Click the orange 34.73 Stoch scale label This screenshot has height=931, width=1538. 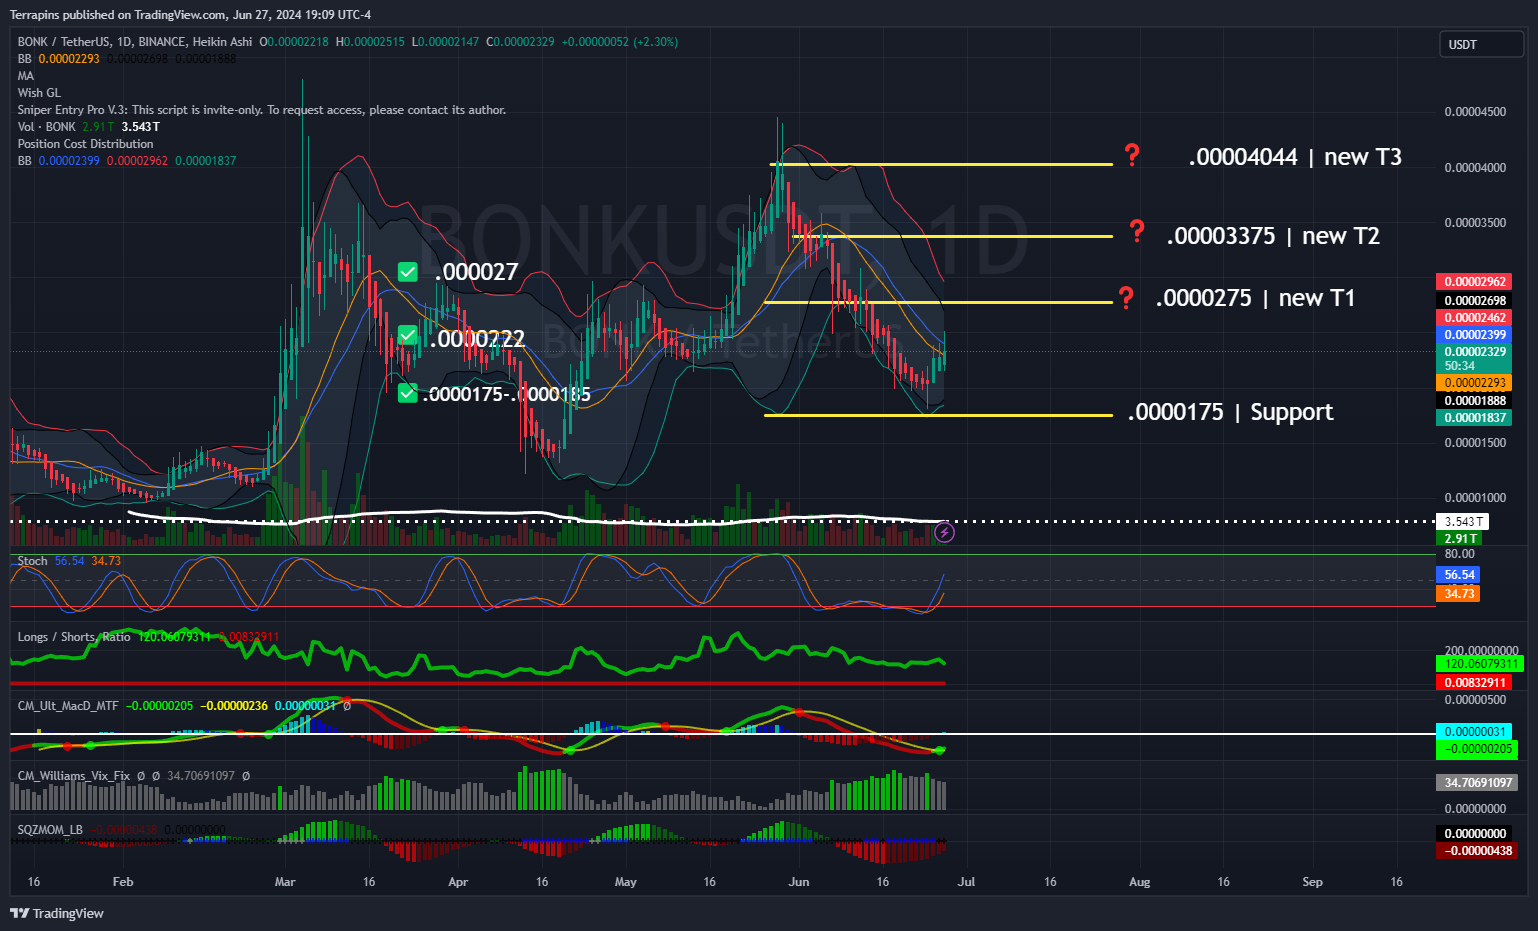(1459, 594)
